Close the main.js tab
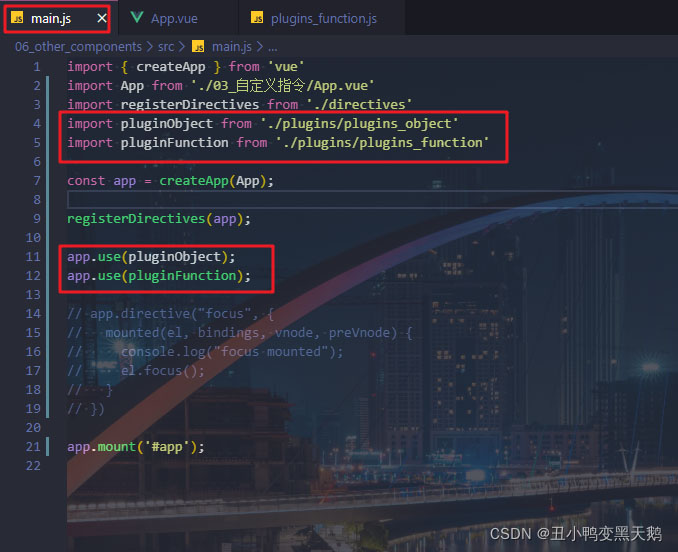This screenshot has height=552, width=678. click(x=102, y=18)
